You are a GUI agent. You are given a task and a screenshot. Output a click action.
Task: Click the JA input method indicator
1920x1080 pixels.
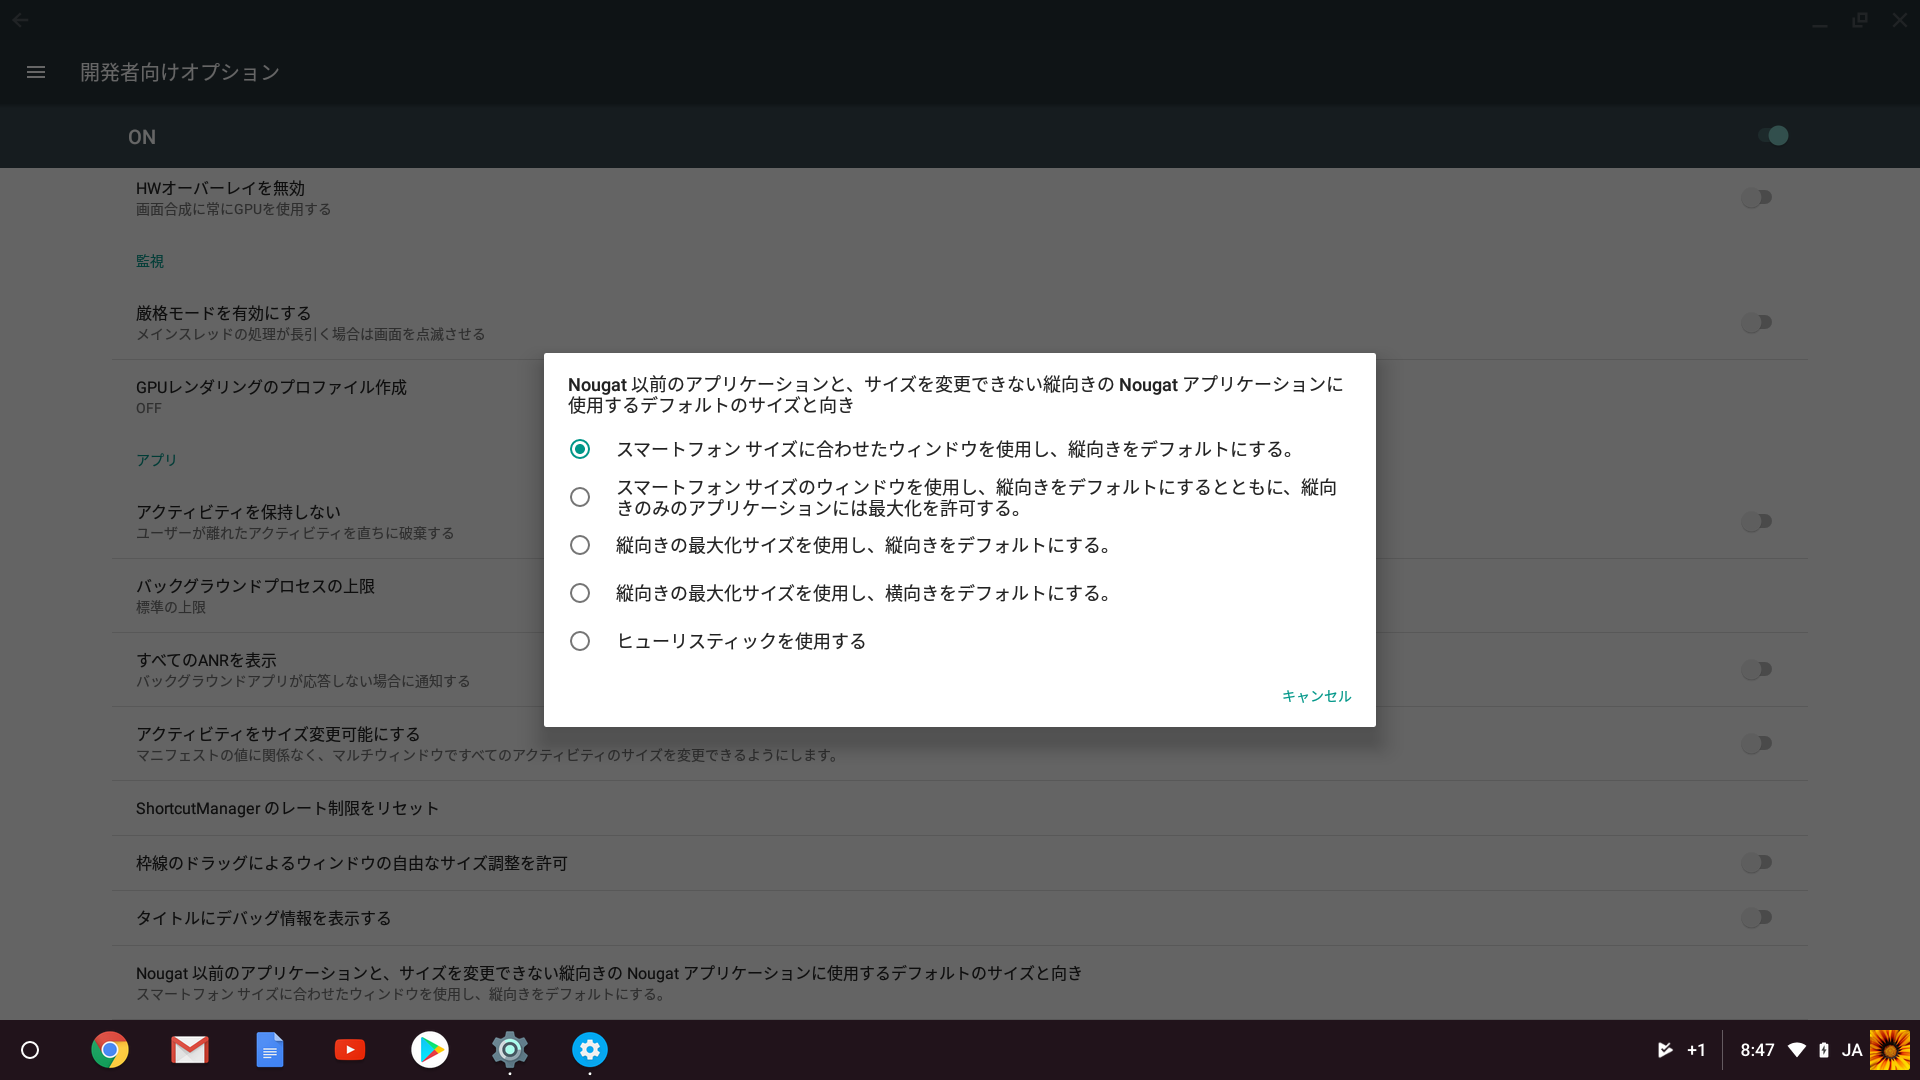1852,1049
